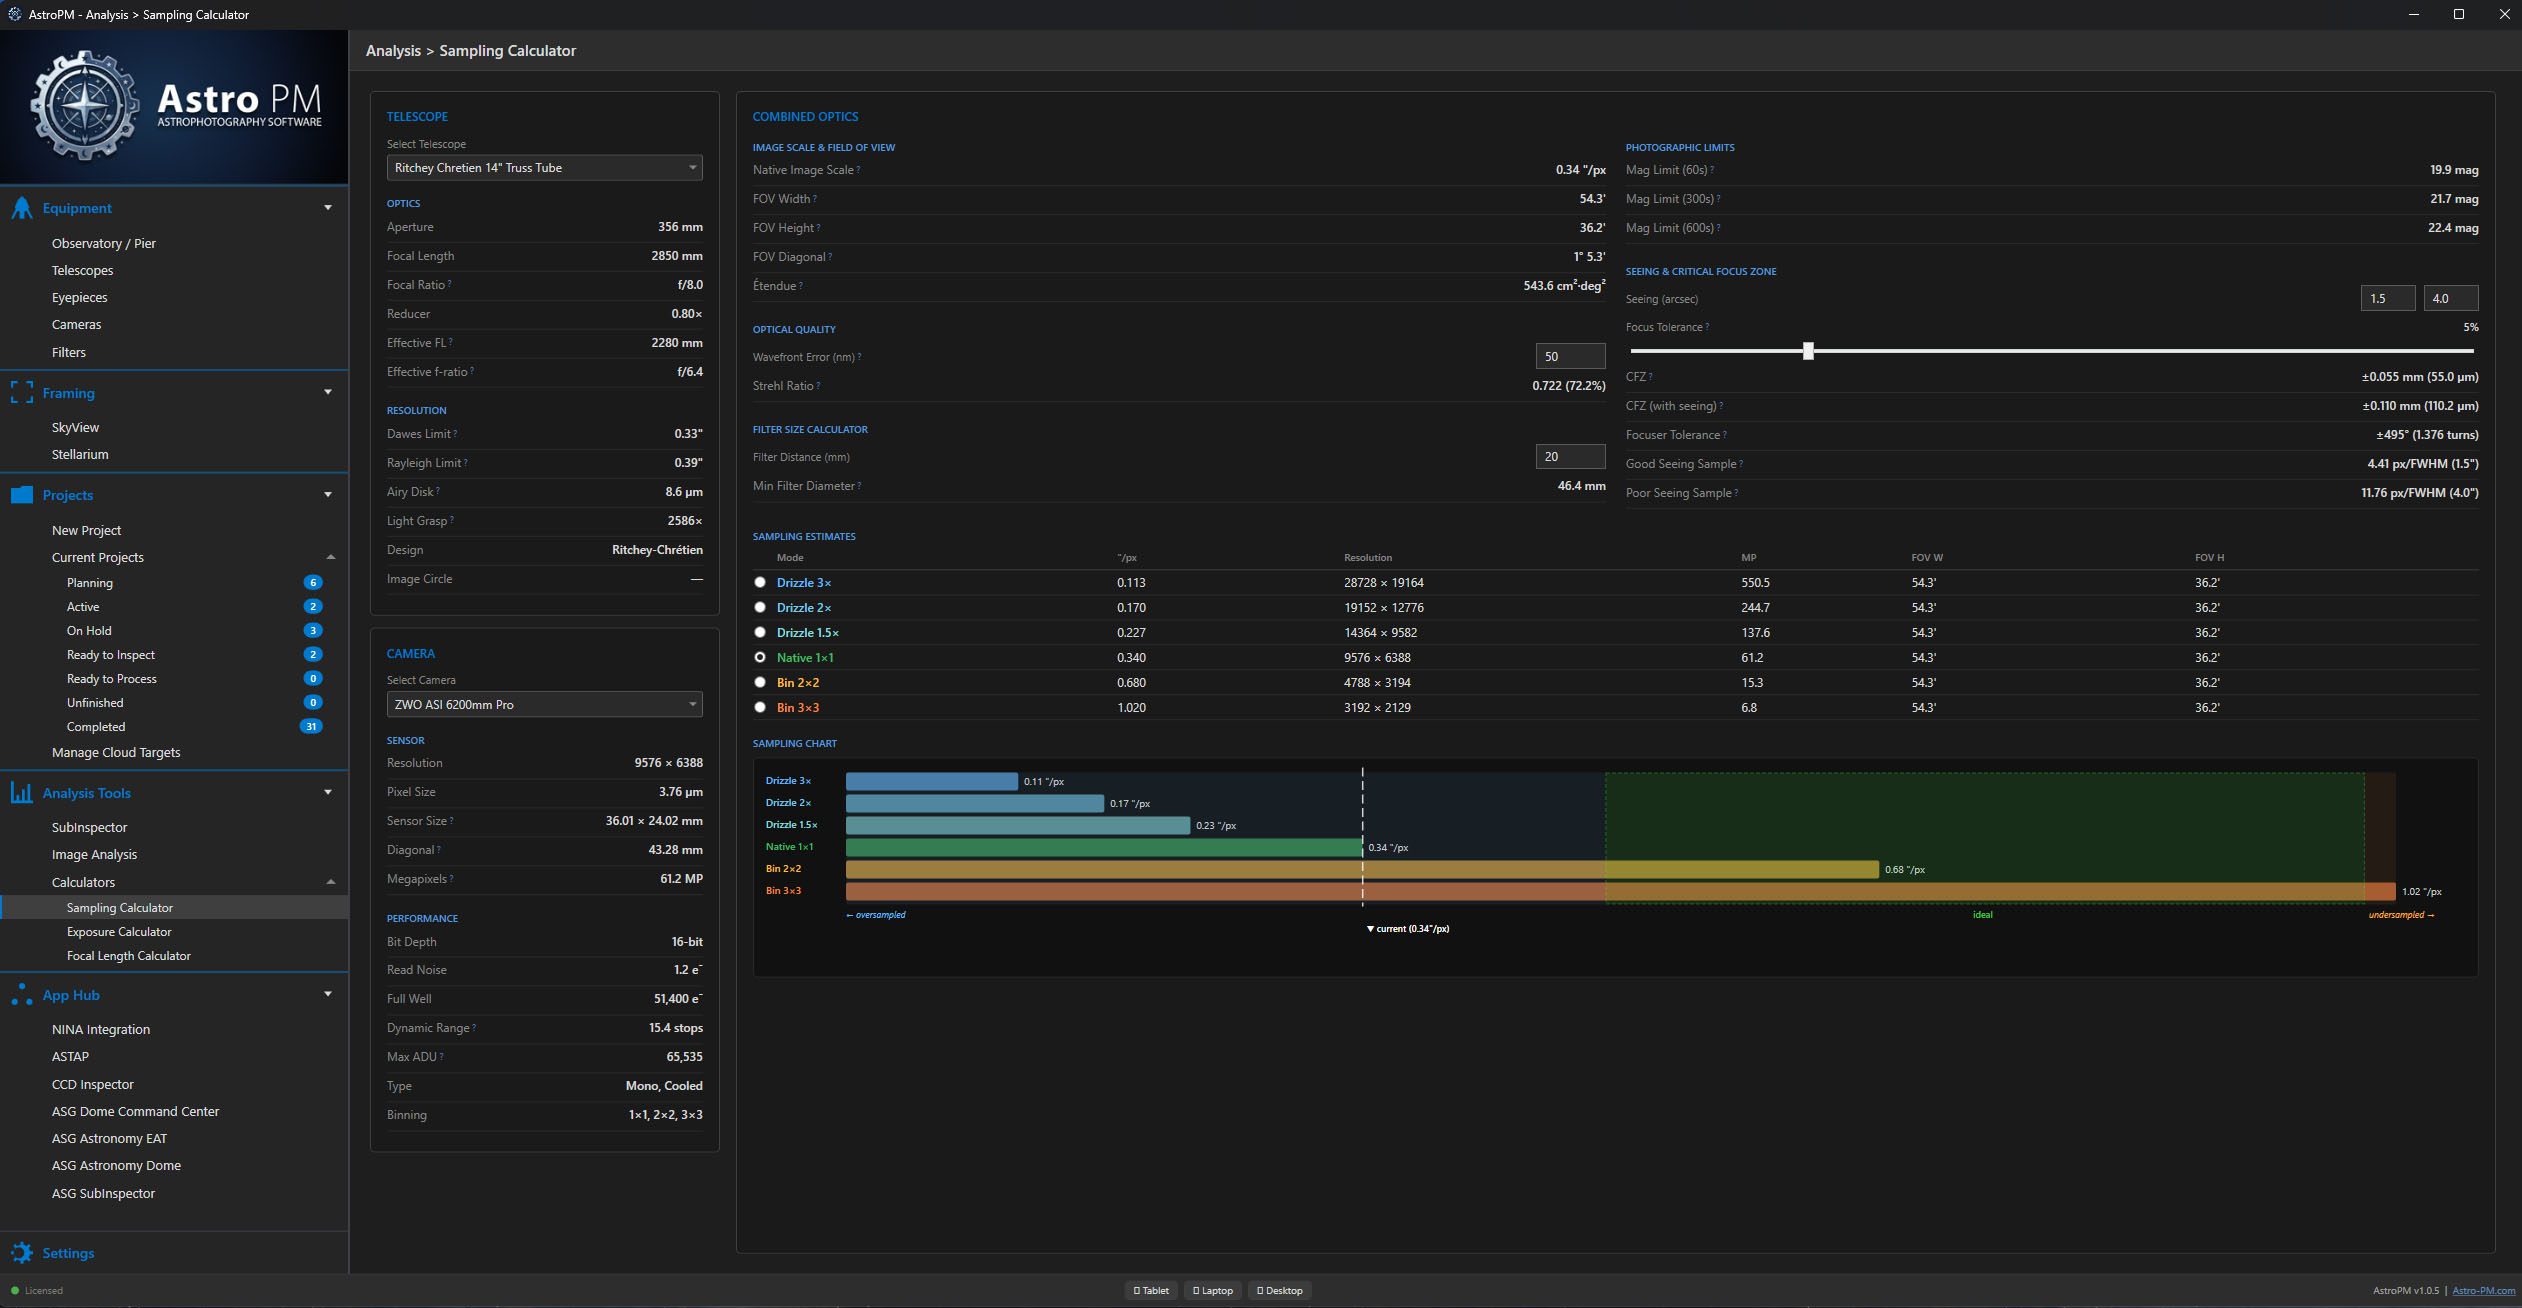The width and height of the screenshot is (2522, 1308).
Task: Collapse the Current Projects tree section
Action: [330, 558]
